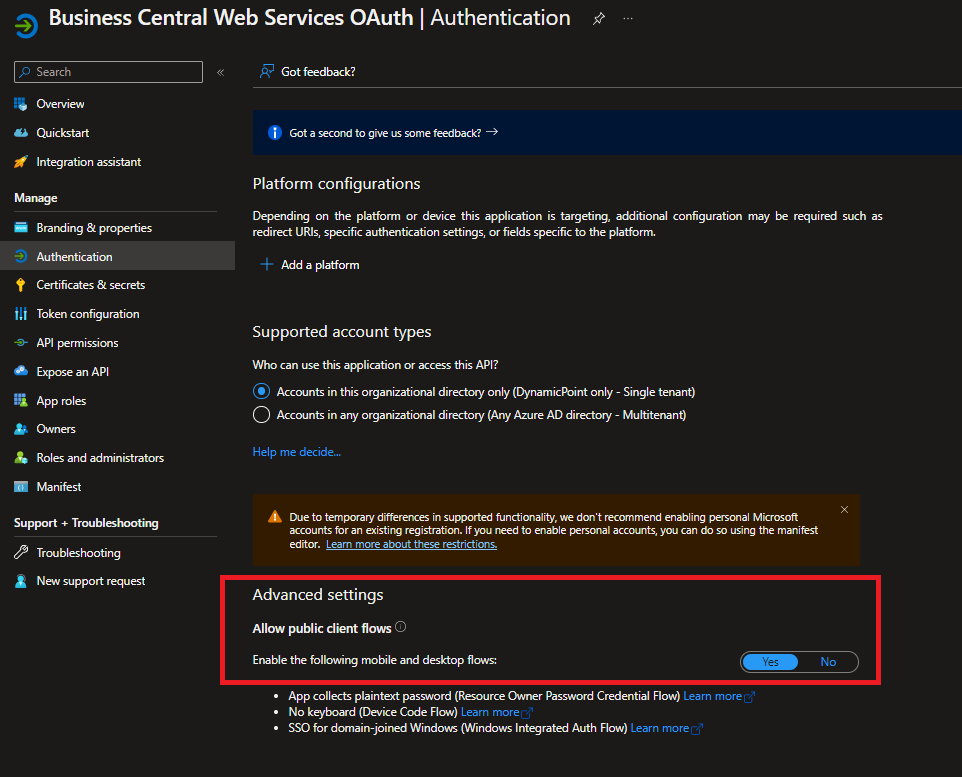Click the Integration assistant rocket icon
The image size is (962, 777).
click(21, 162)
